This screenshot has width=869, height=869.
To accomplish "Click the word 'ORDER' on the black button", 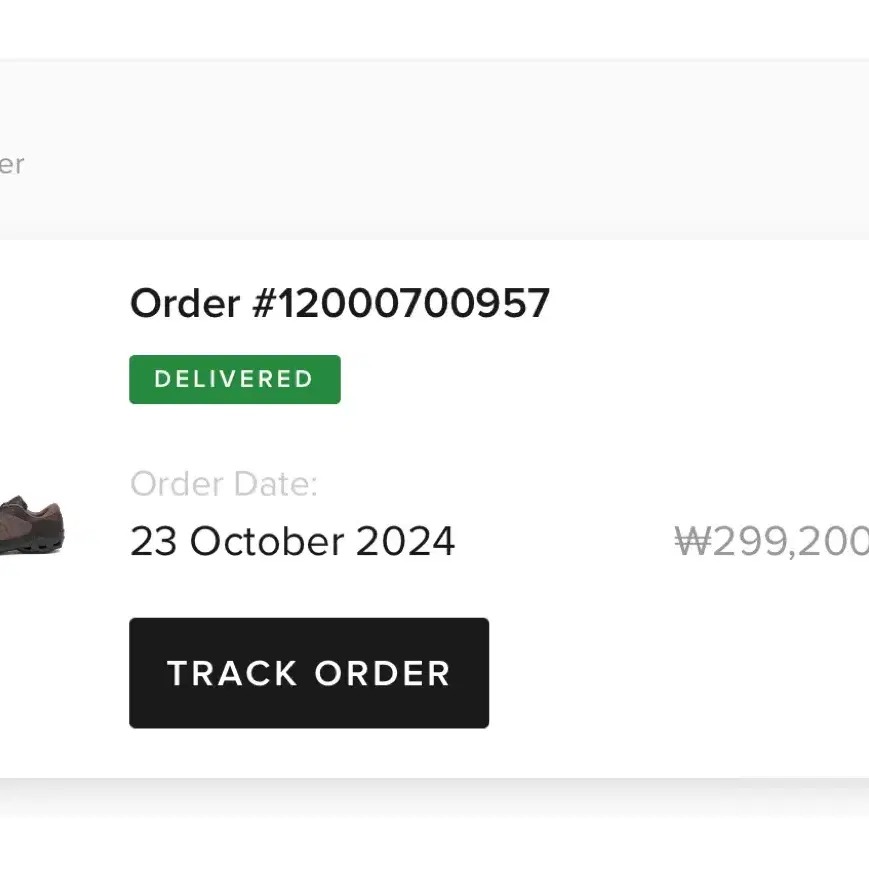I will click(x=382, y=673).
